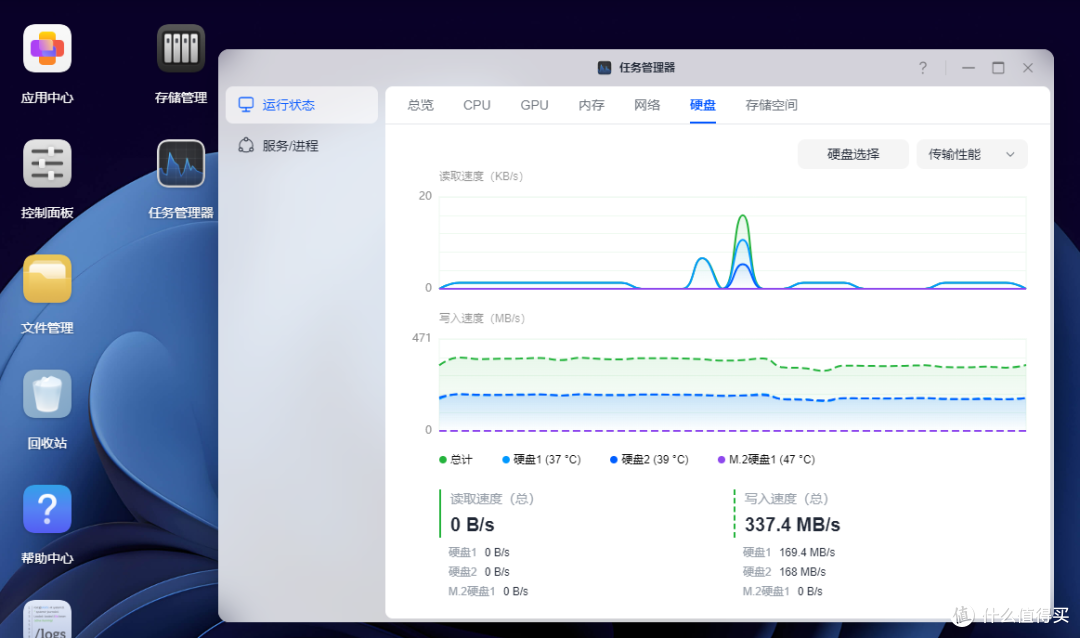The width and height of the screenshot is (1080, 638).
Task: Switch to the CPU tab
Action: click(477, 105)
